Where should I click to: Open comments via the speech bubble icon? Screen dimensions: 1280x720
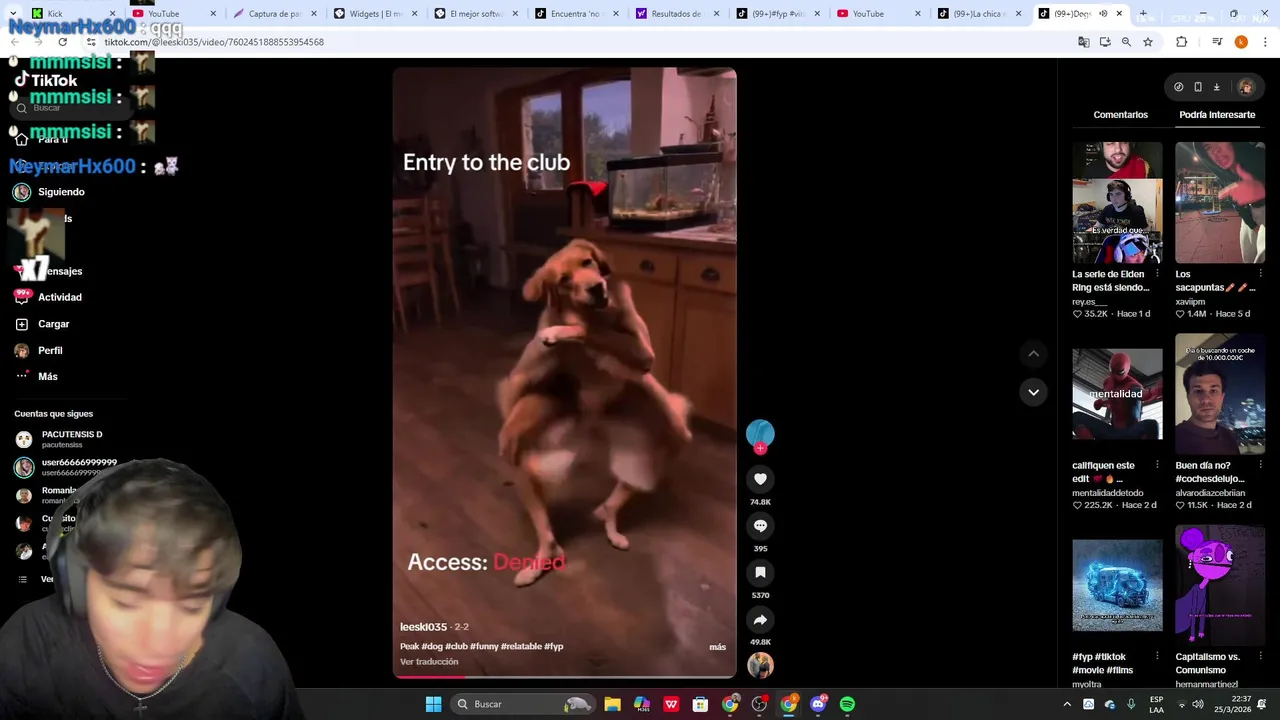(760, 526)
